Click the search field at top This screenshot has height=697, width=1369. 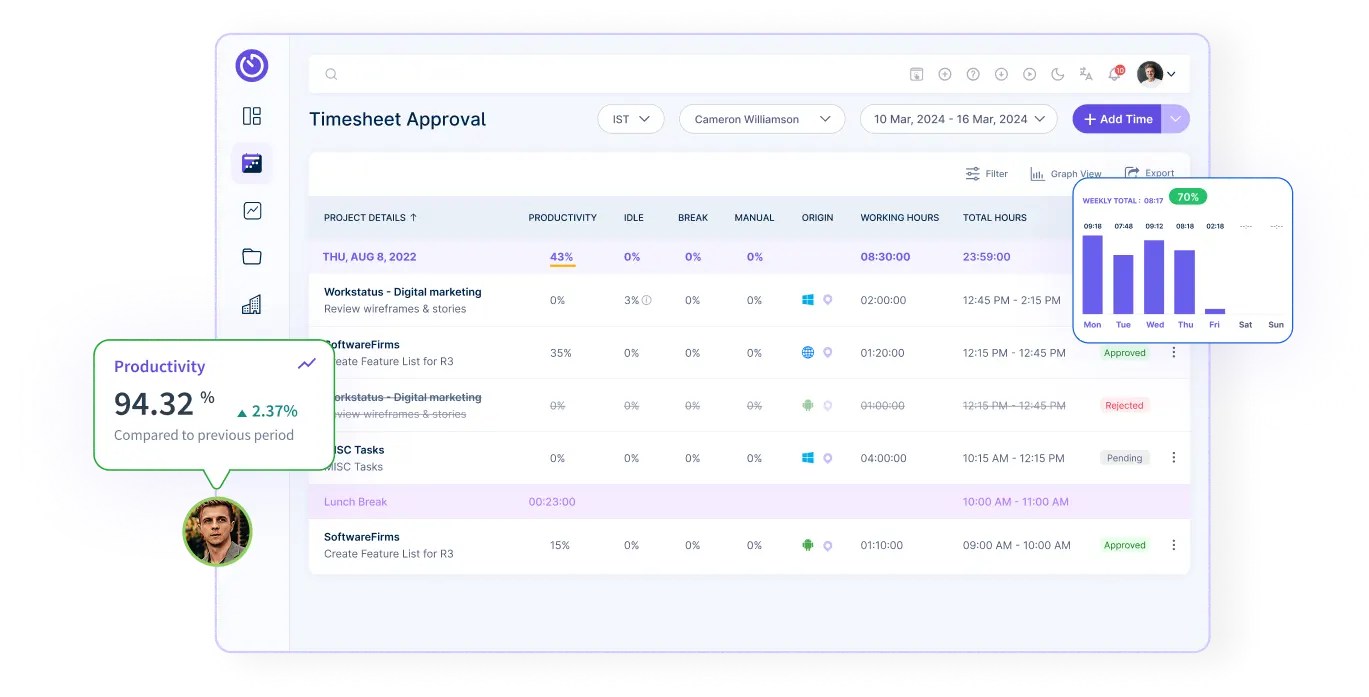pyautogui.click(x=600, y=74)
